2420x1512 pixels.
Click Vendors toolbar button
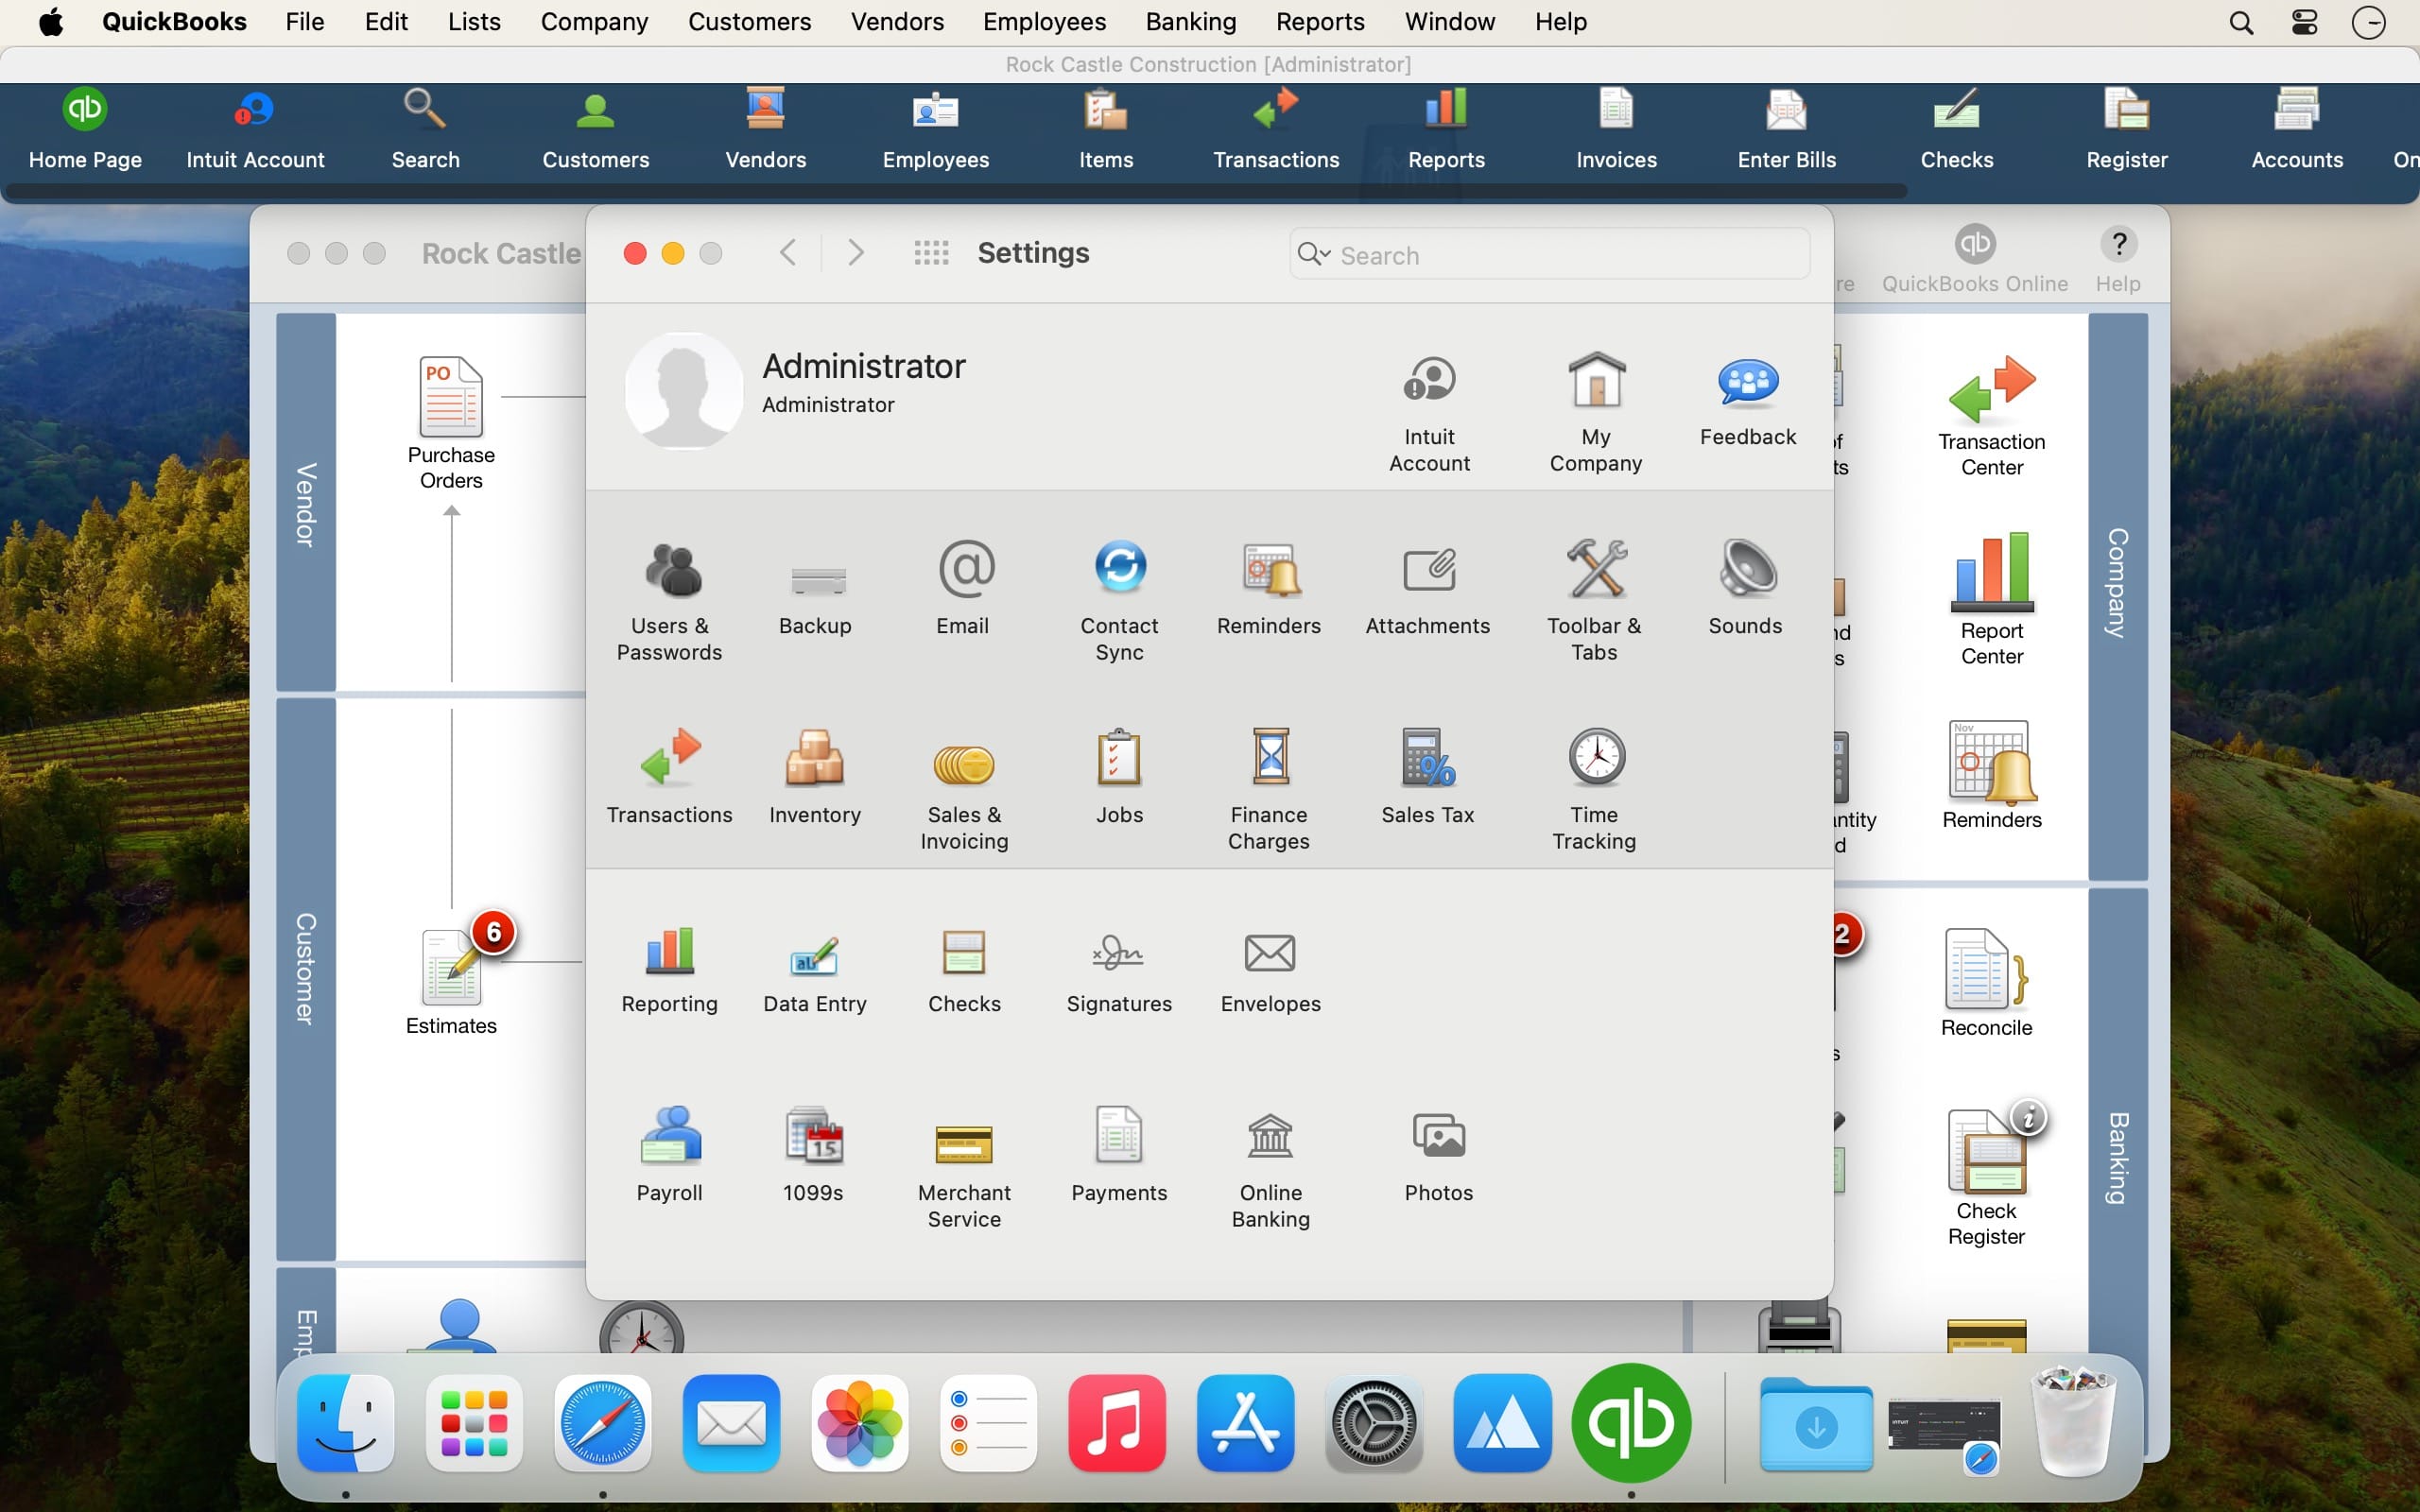point(765,130)
